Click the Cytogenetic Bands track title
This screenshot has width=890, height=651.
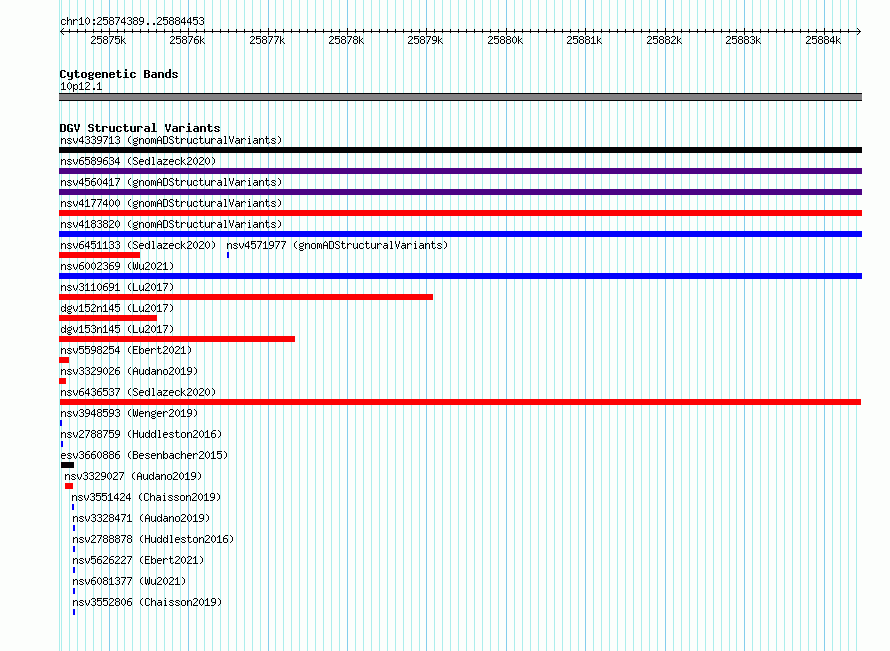click(119, 74)
